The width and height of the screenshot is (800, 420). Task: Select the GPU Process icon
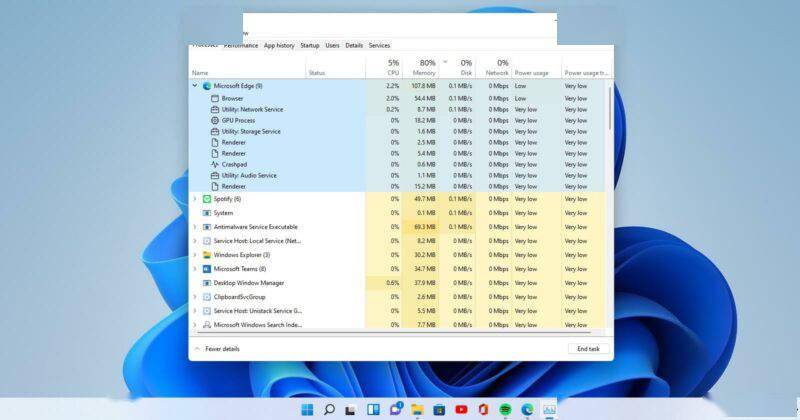214,120
